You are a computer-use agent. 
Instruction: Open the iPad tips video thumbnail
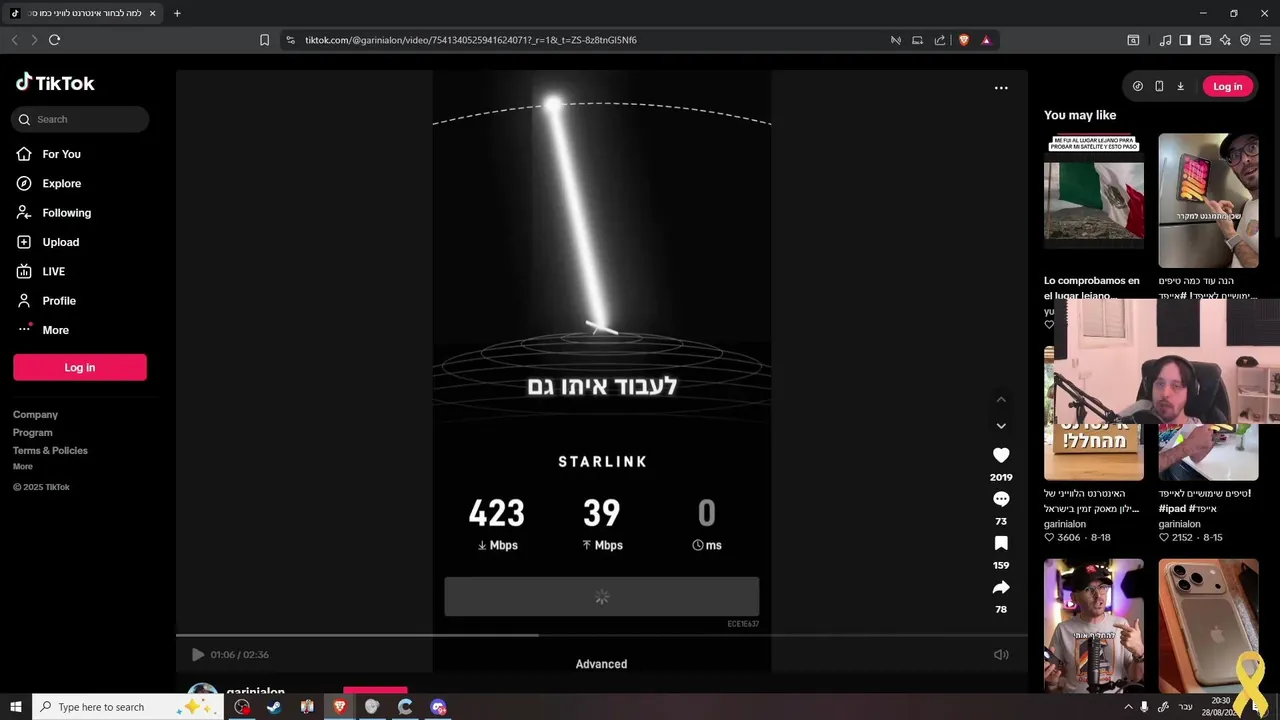[x=1208, y=200]
